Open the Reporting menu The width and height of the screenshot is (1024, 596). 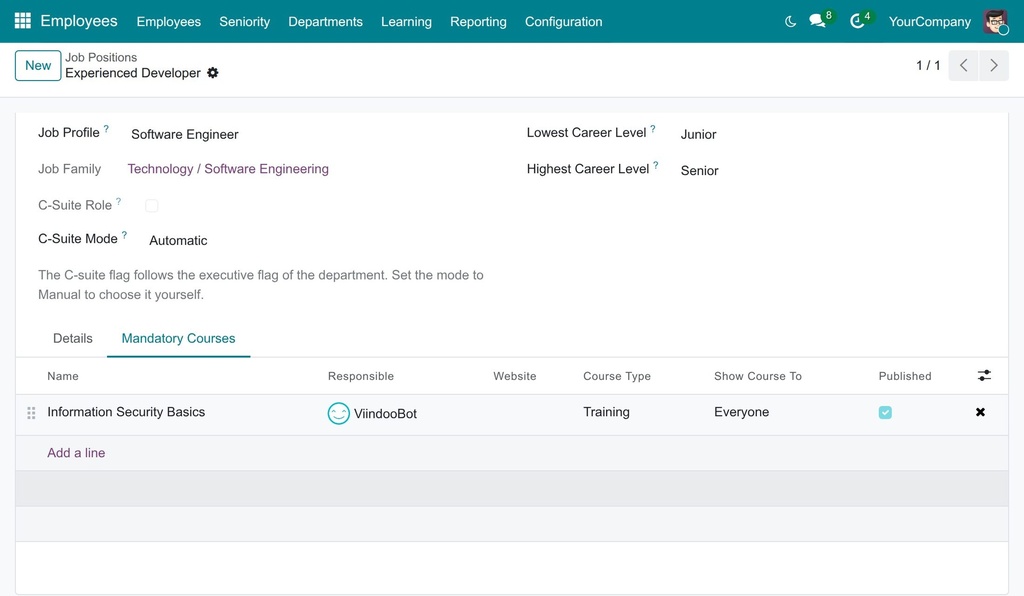point(478,22)
